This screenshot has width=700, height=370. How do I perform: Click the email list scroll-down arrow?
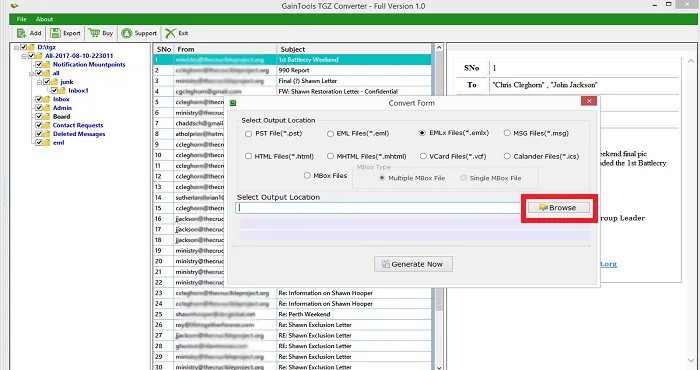[x=439, y=367]
